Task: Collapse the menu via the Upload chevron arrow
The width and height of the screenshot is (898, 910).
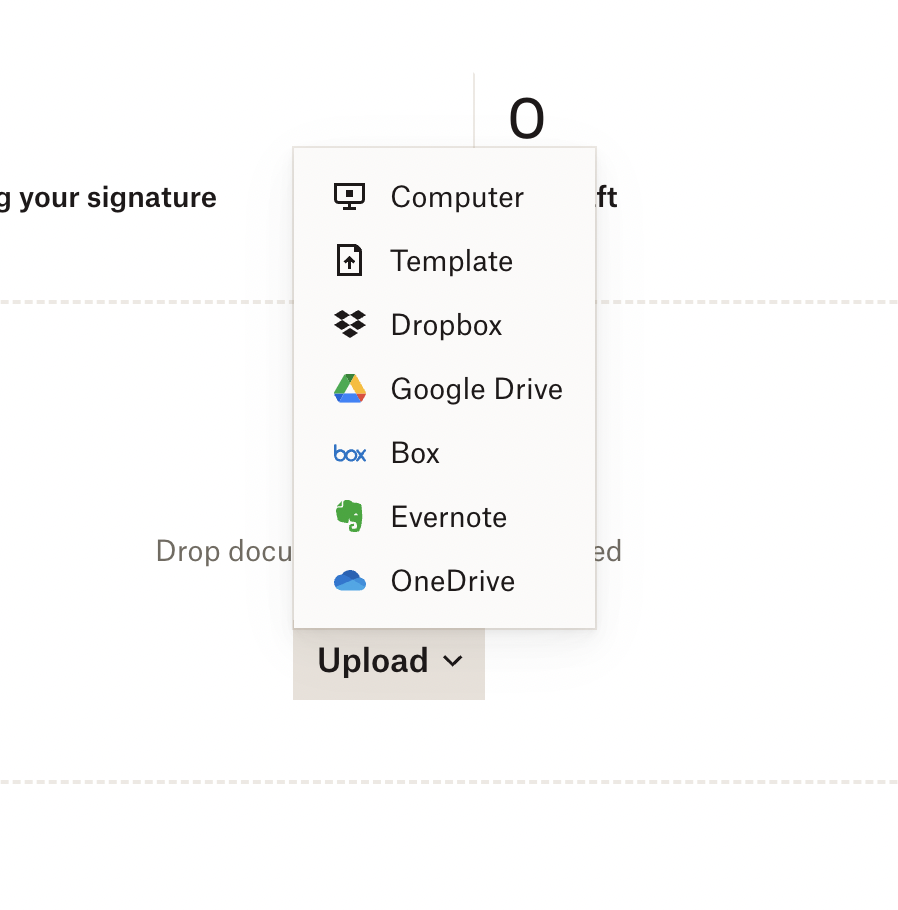Action: point(453,661)
